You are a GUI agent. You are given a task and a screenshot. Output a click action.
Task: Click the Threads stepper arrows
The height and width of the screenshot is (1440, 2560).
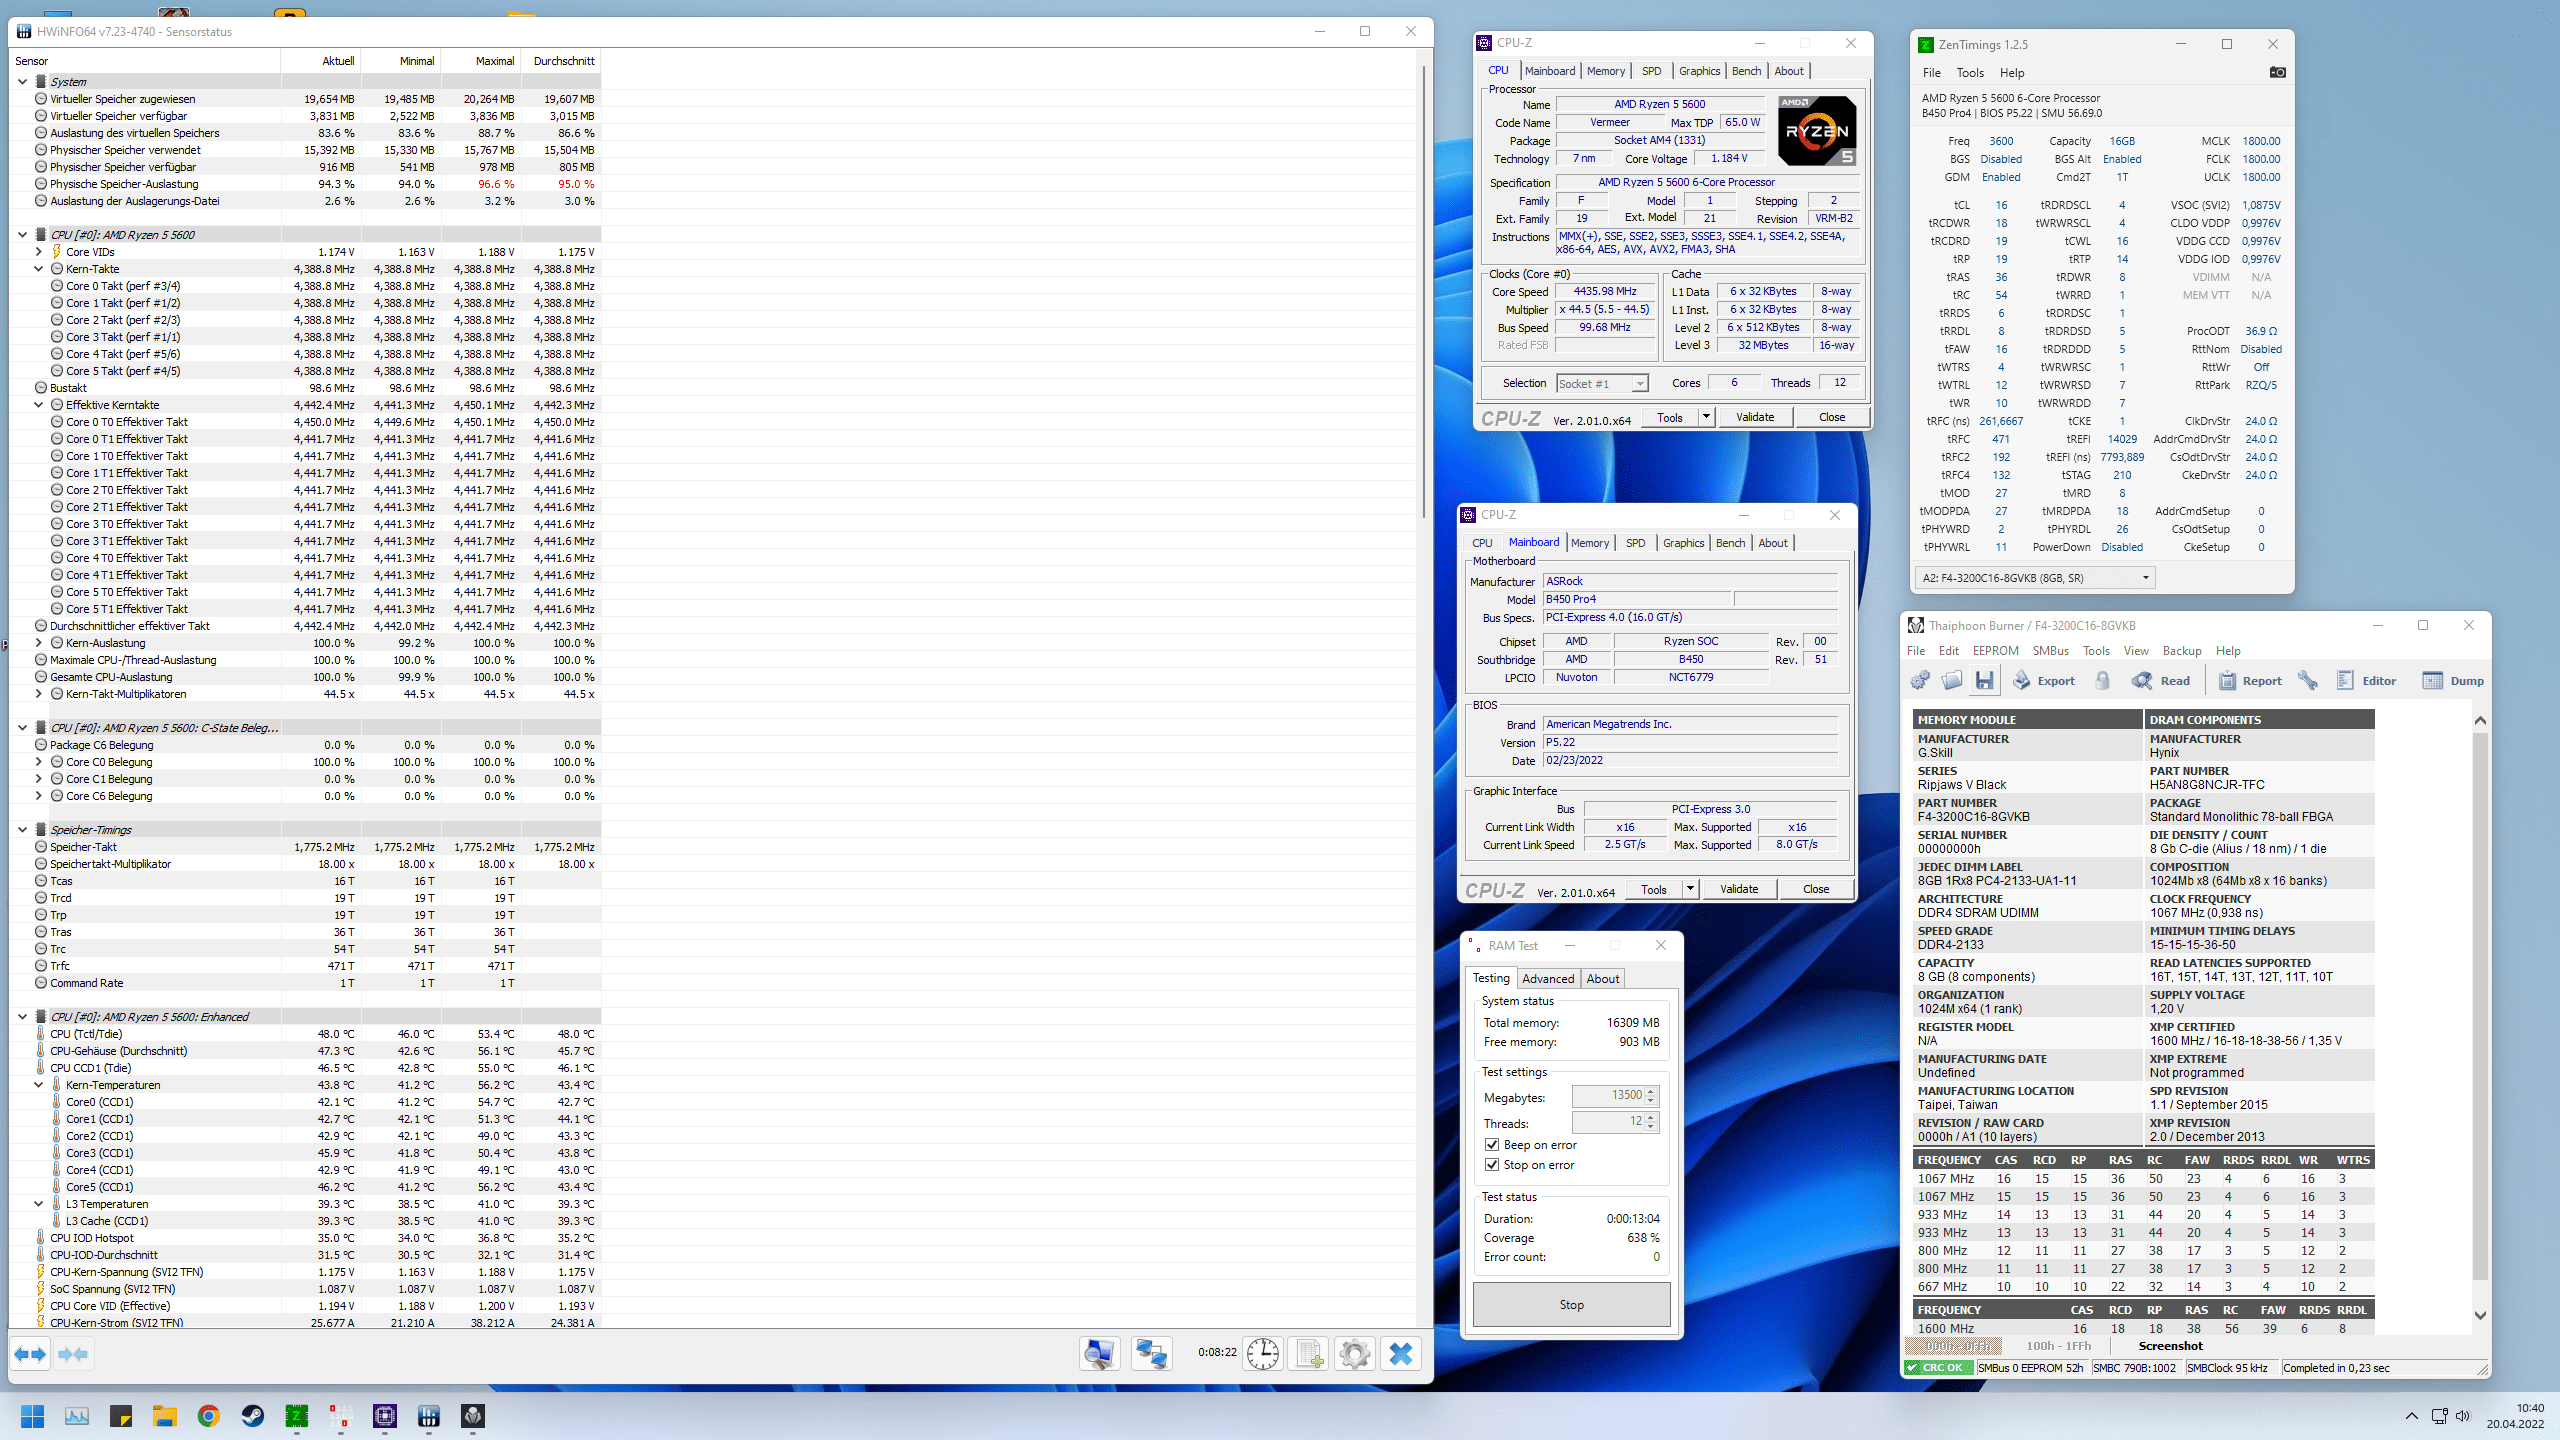(1651, 1122)
